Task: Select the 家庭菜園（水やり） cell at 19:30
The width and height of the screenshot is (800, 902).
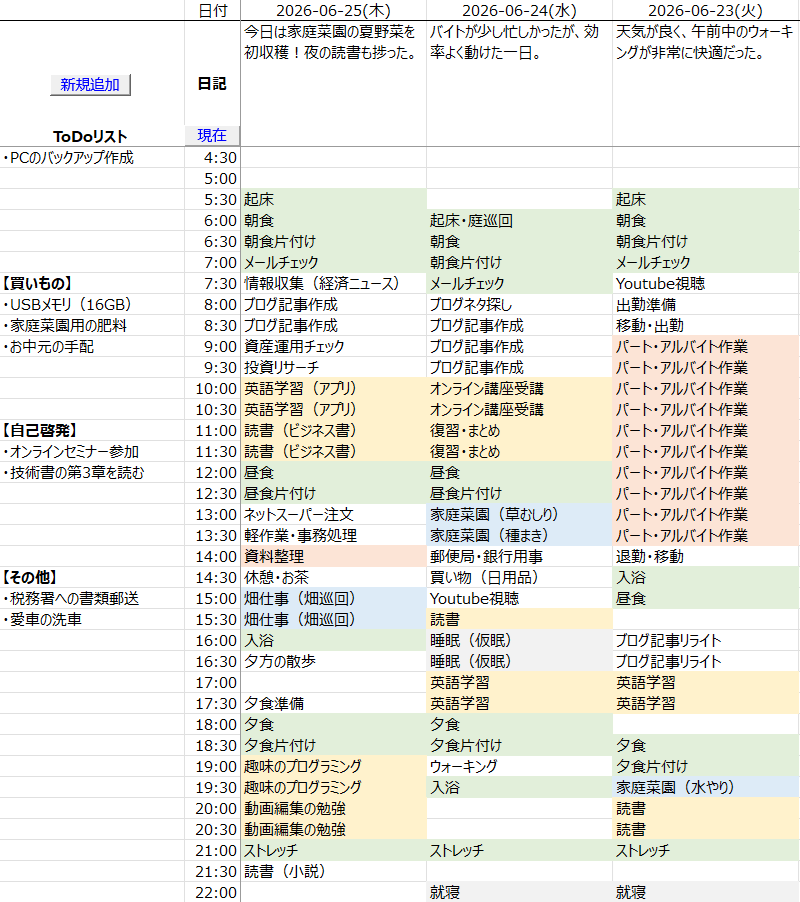Action: tap(706, 787)
